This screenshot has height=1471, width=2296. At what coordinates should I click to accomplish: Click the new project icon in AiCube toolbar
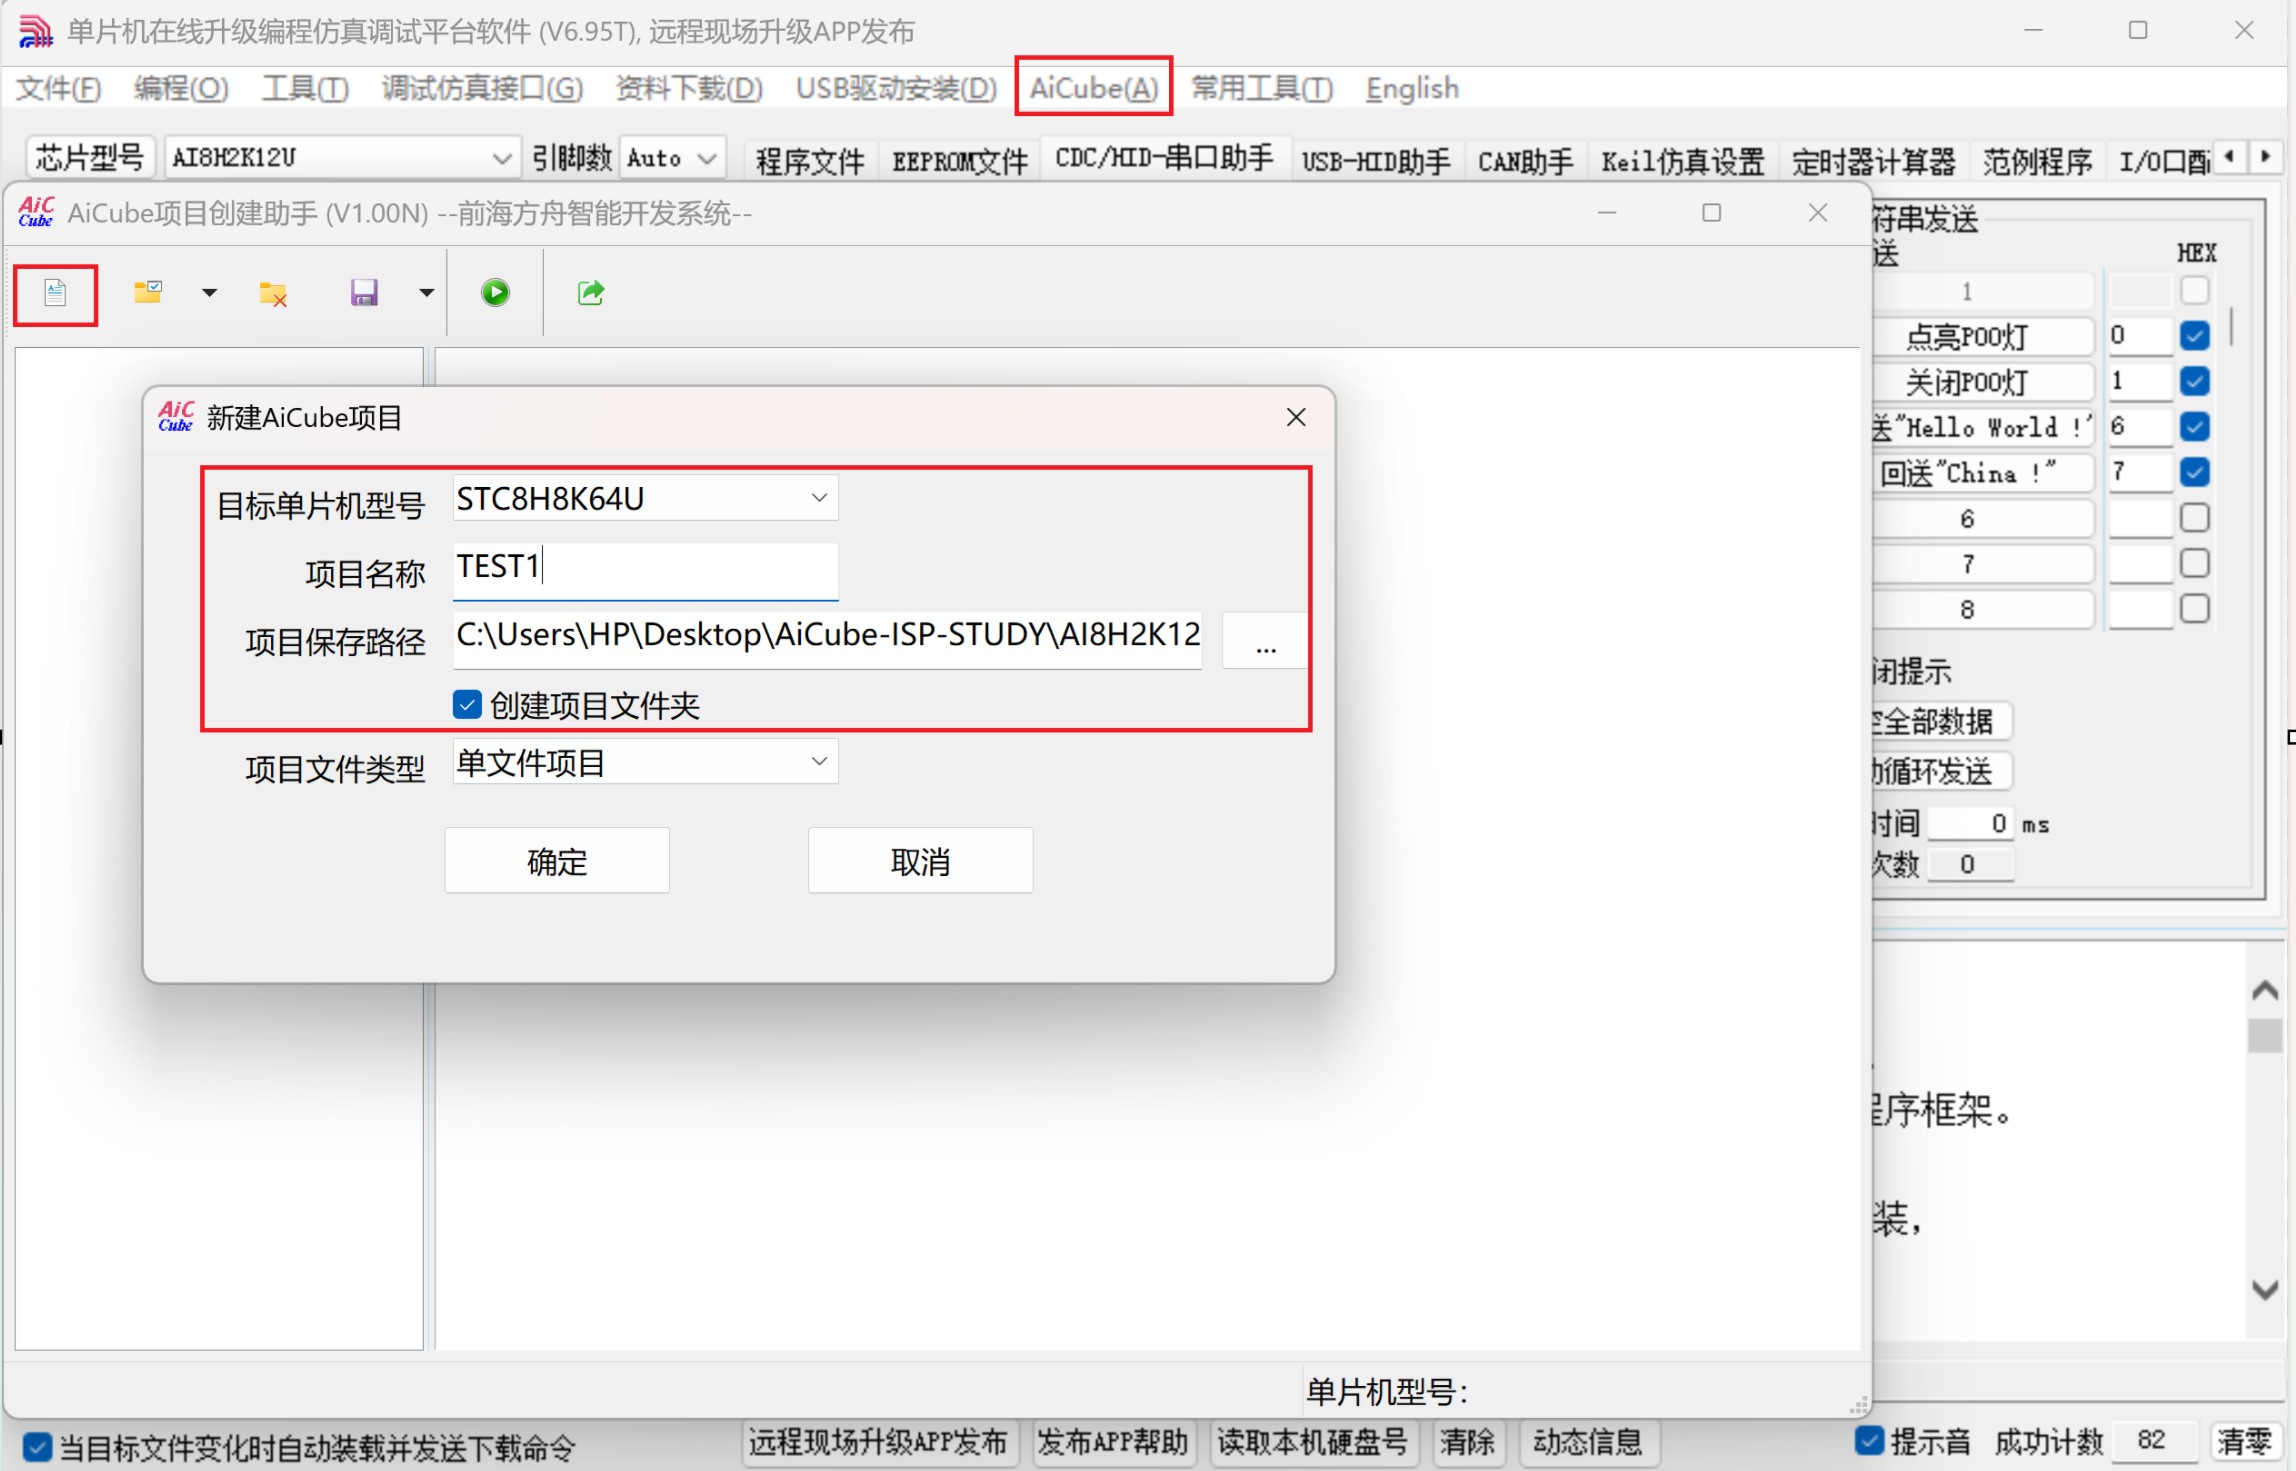[55, 293]
